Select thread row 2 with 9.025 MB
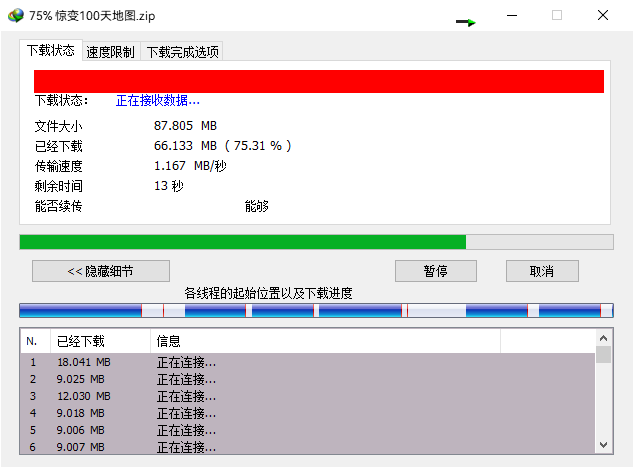 pos(308,379)
